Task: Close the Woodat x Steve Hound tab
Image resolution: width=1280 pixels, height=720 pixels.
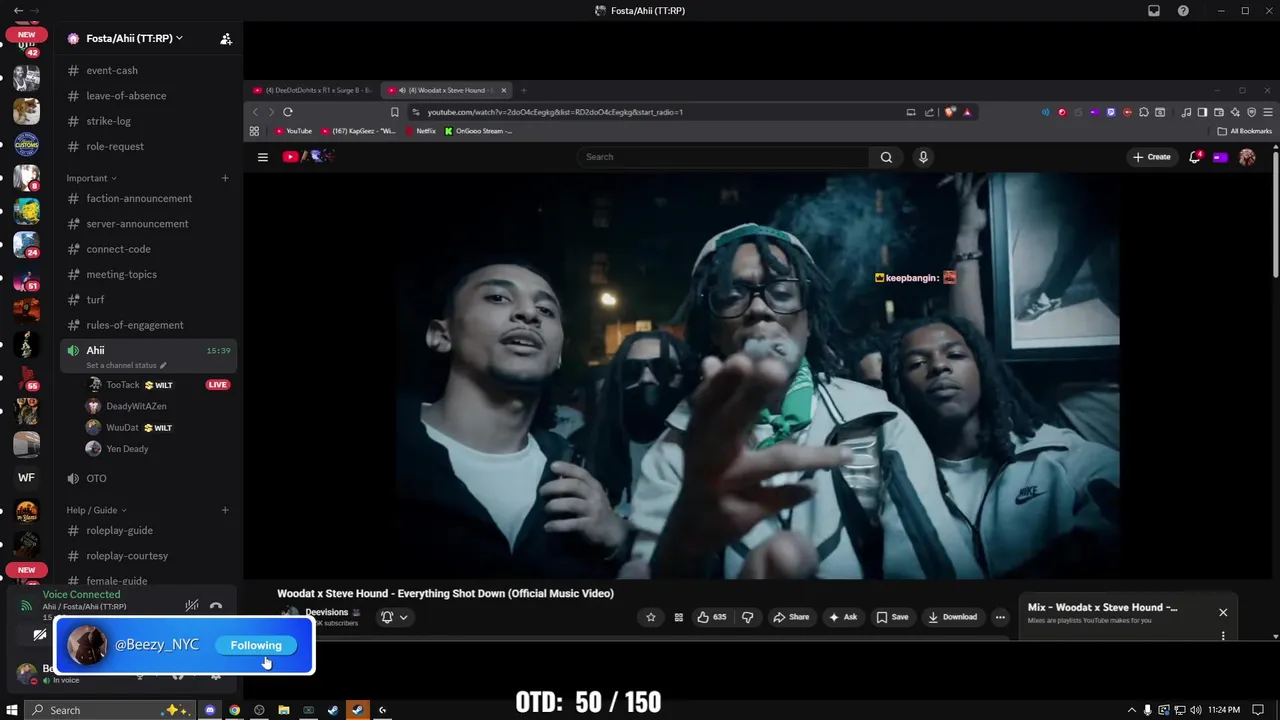Action: tap(504, 90)
